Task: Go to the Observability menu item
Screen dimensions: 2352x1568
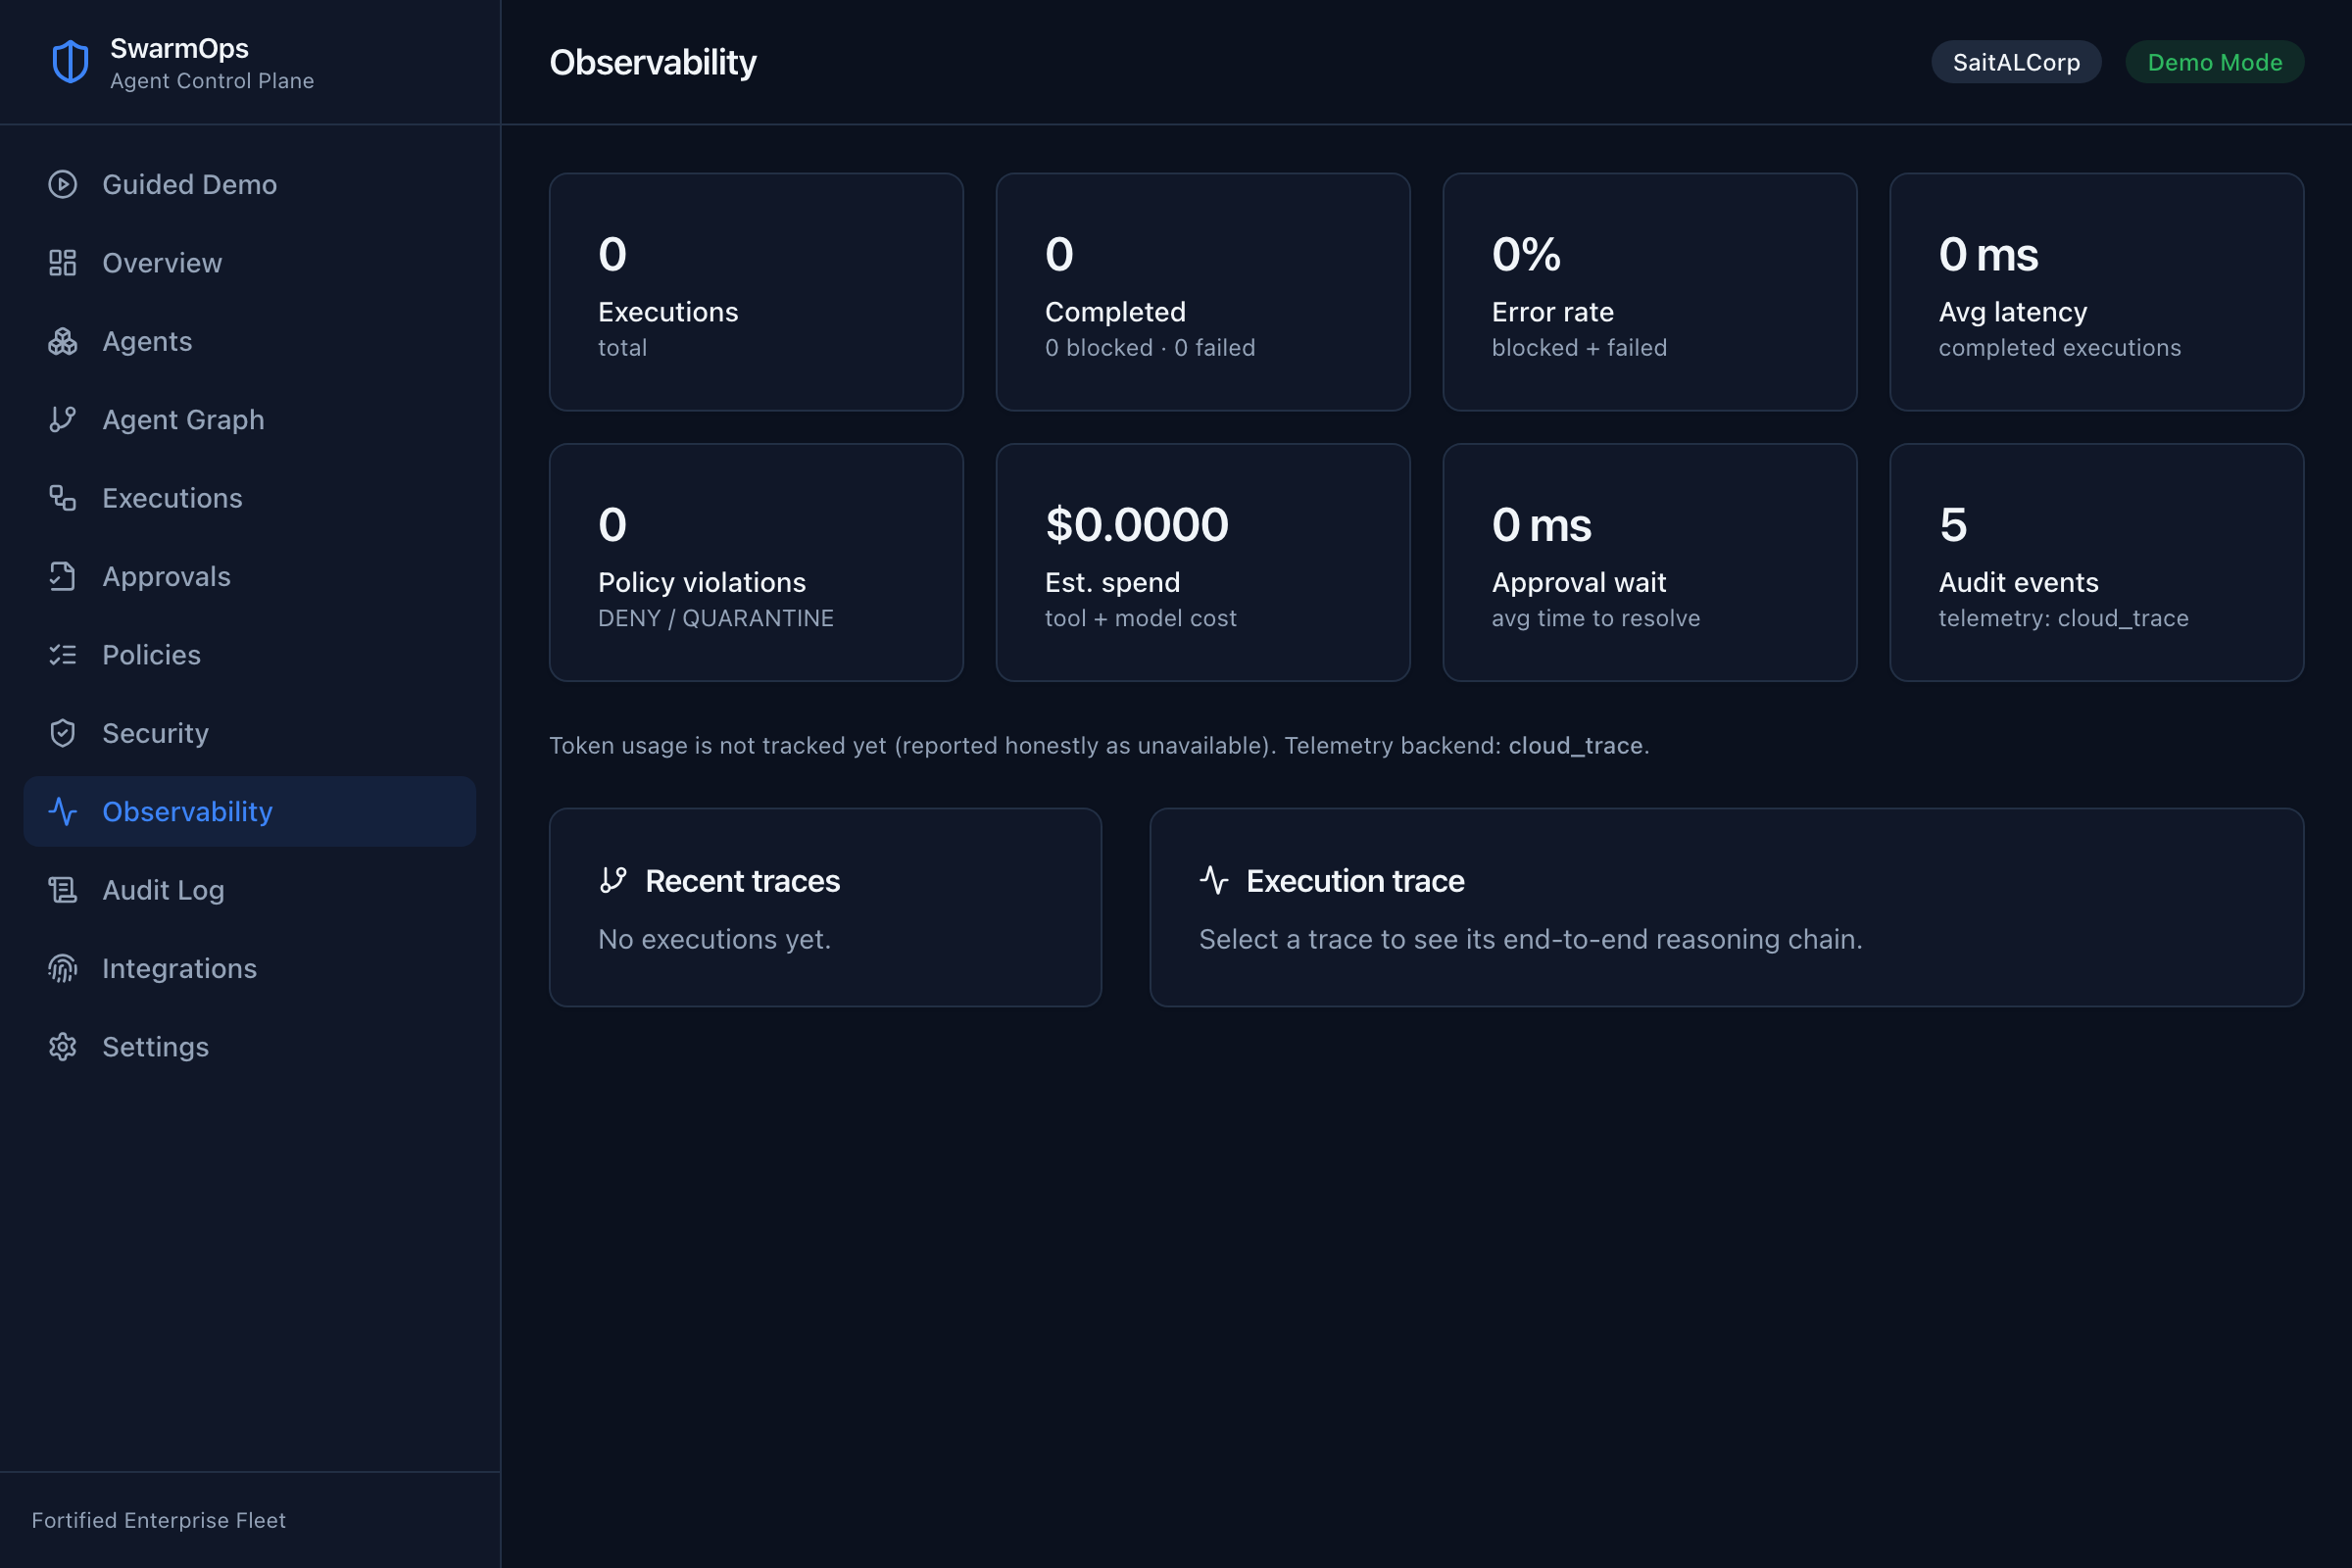Action: point(249,812)
